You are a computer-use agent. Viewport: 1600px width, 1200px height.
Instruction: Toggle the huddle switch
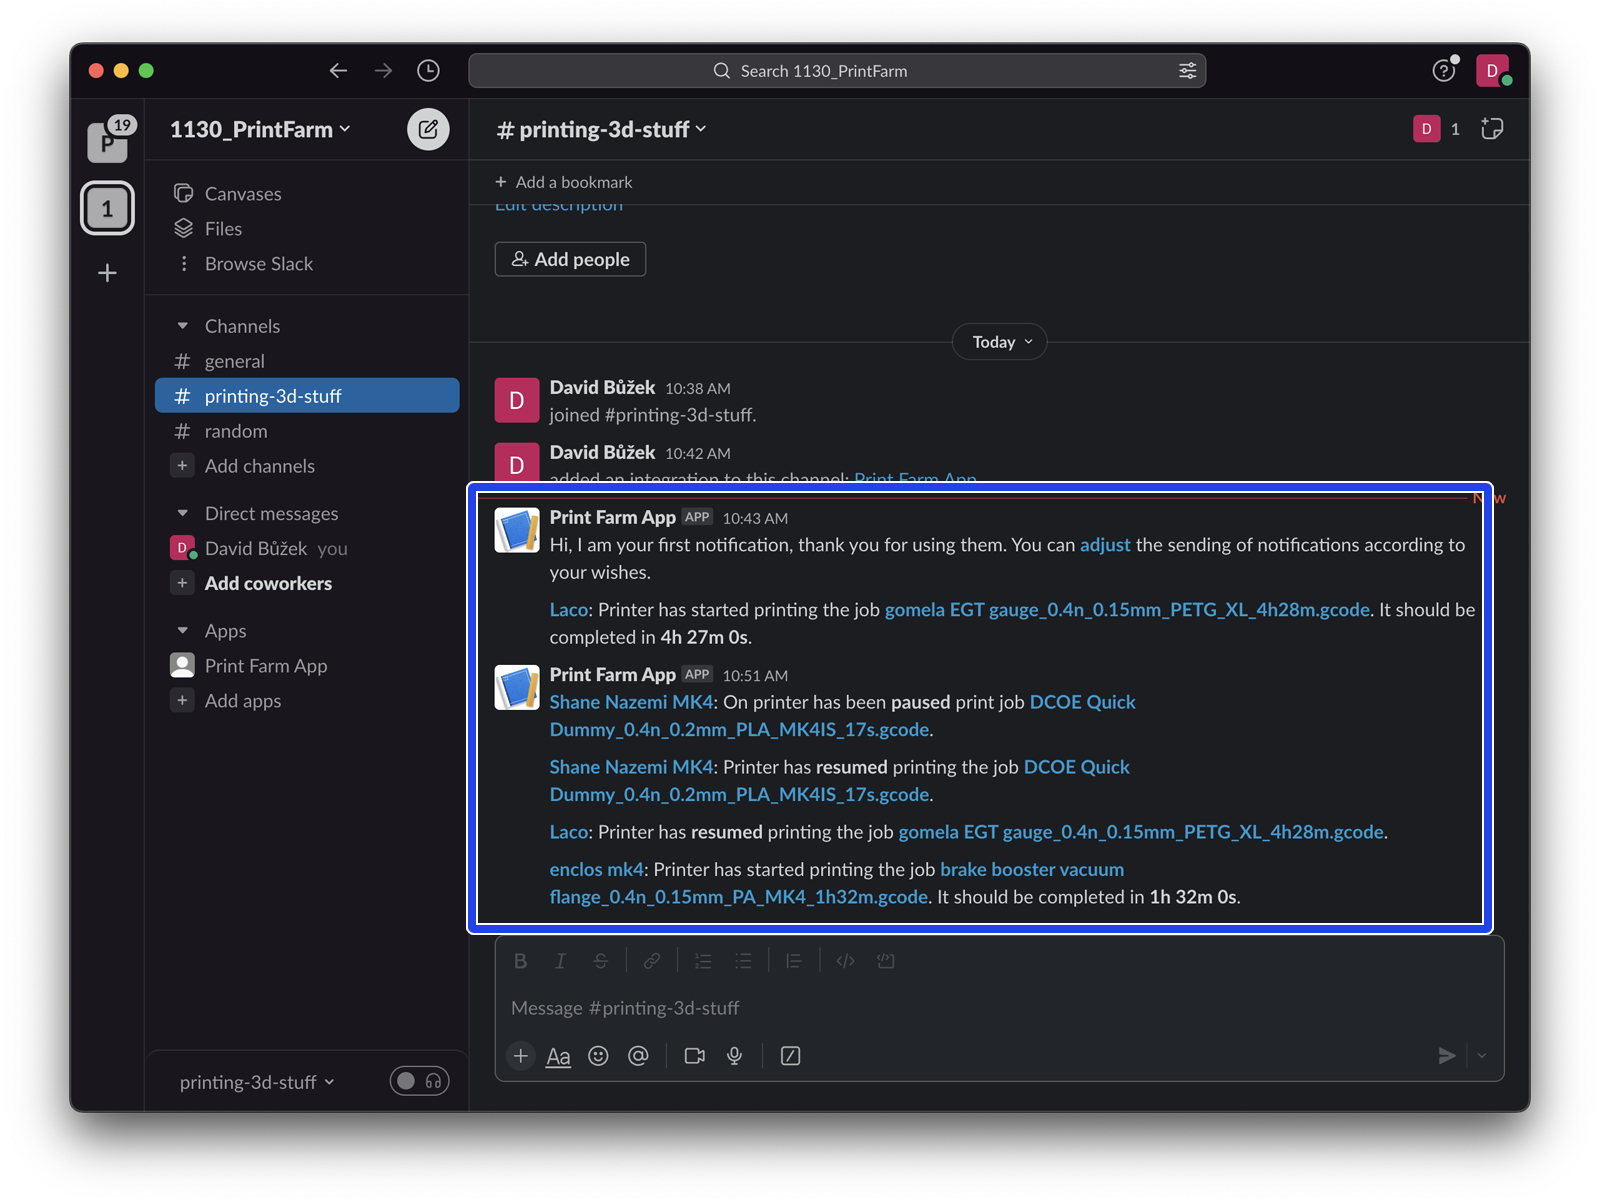[x=419, y=1081]
